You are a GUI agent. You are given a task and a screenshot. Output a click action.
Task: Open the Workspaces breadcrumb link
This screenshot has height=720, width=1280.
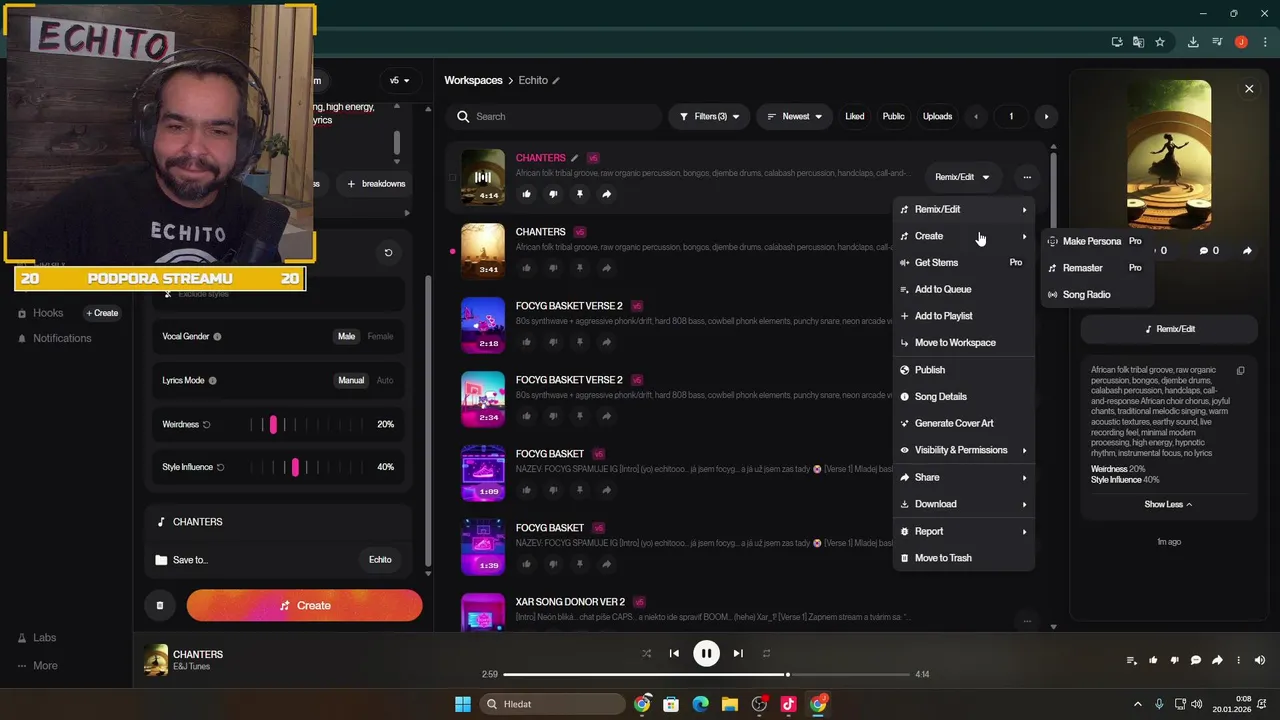point(473,81)
